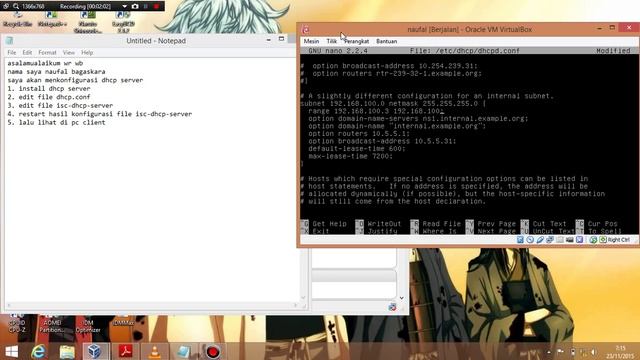
Task: Open File Explorer from the taskbar
Action: [67, 351]
